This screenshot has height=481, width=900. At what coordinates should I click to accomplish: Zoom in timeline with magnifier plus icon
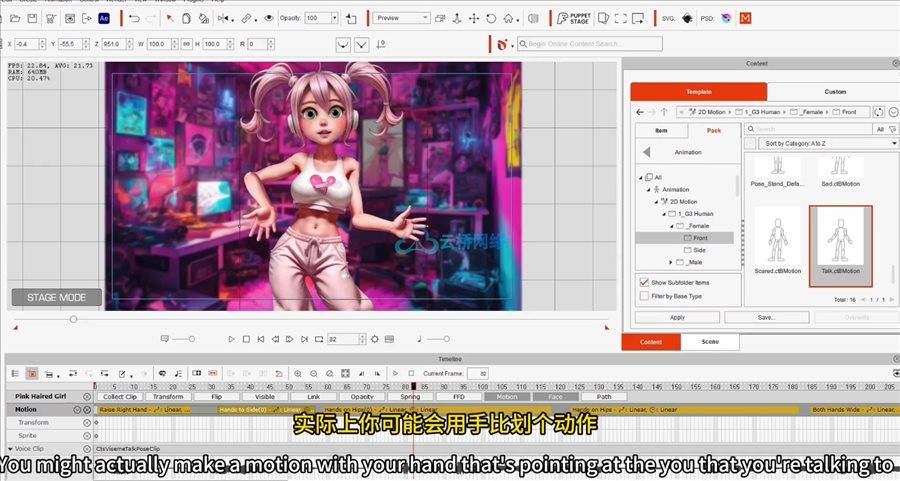(298, 374)
